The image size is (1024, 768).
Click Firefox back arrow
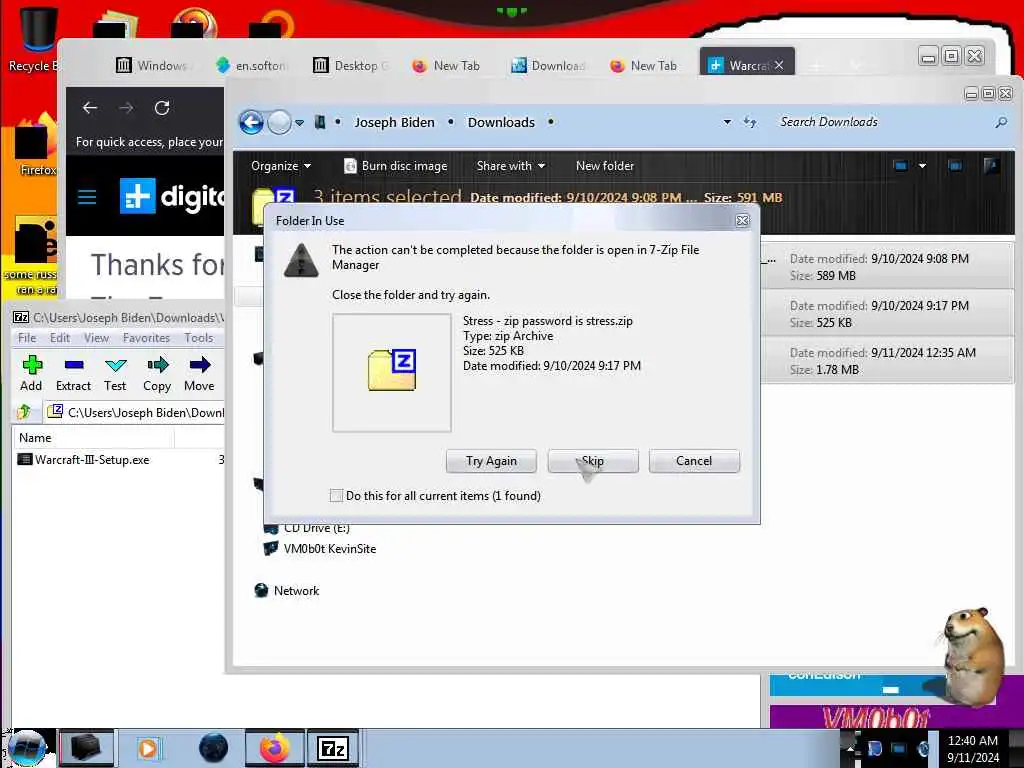coord(89,108)
